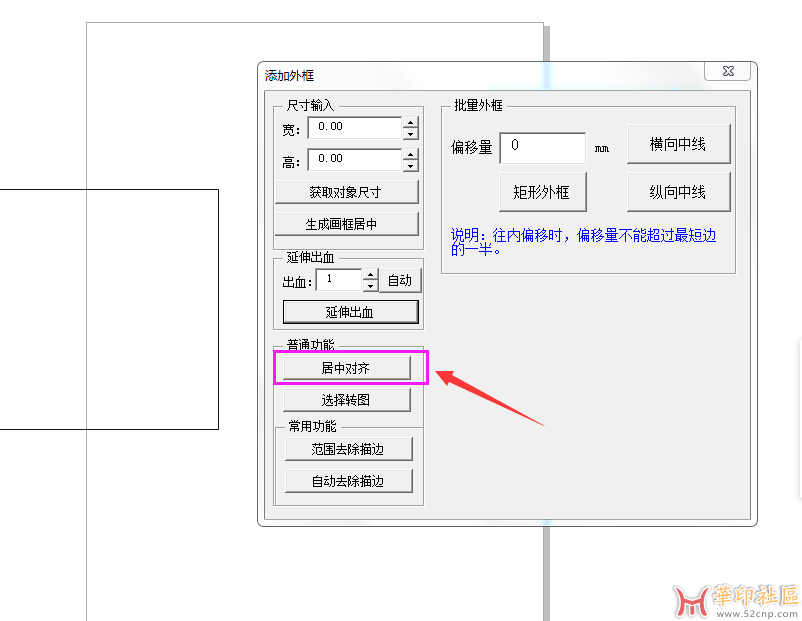Click the 居中对齐 button

(346, 368)
